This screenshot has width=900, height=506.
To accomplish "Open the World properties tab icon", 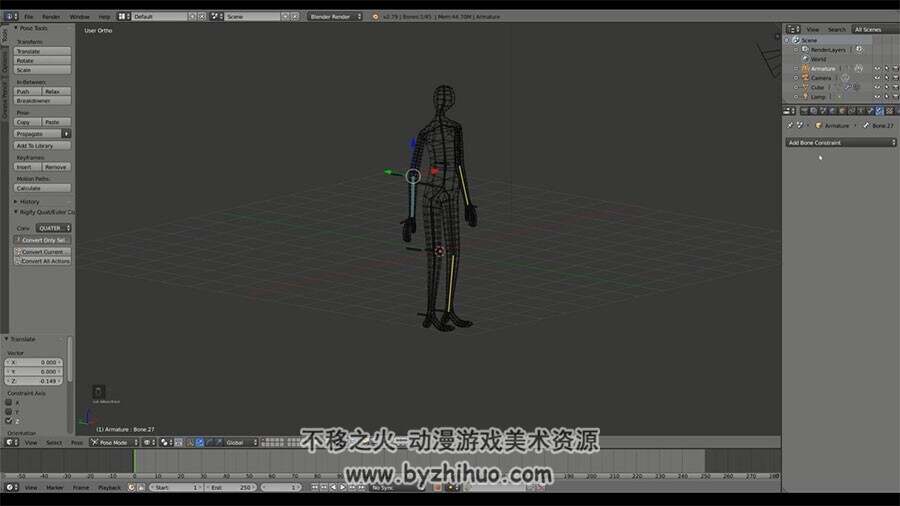I will [833, 111].
